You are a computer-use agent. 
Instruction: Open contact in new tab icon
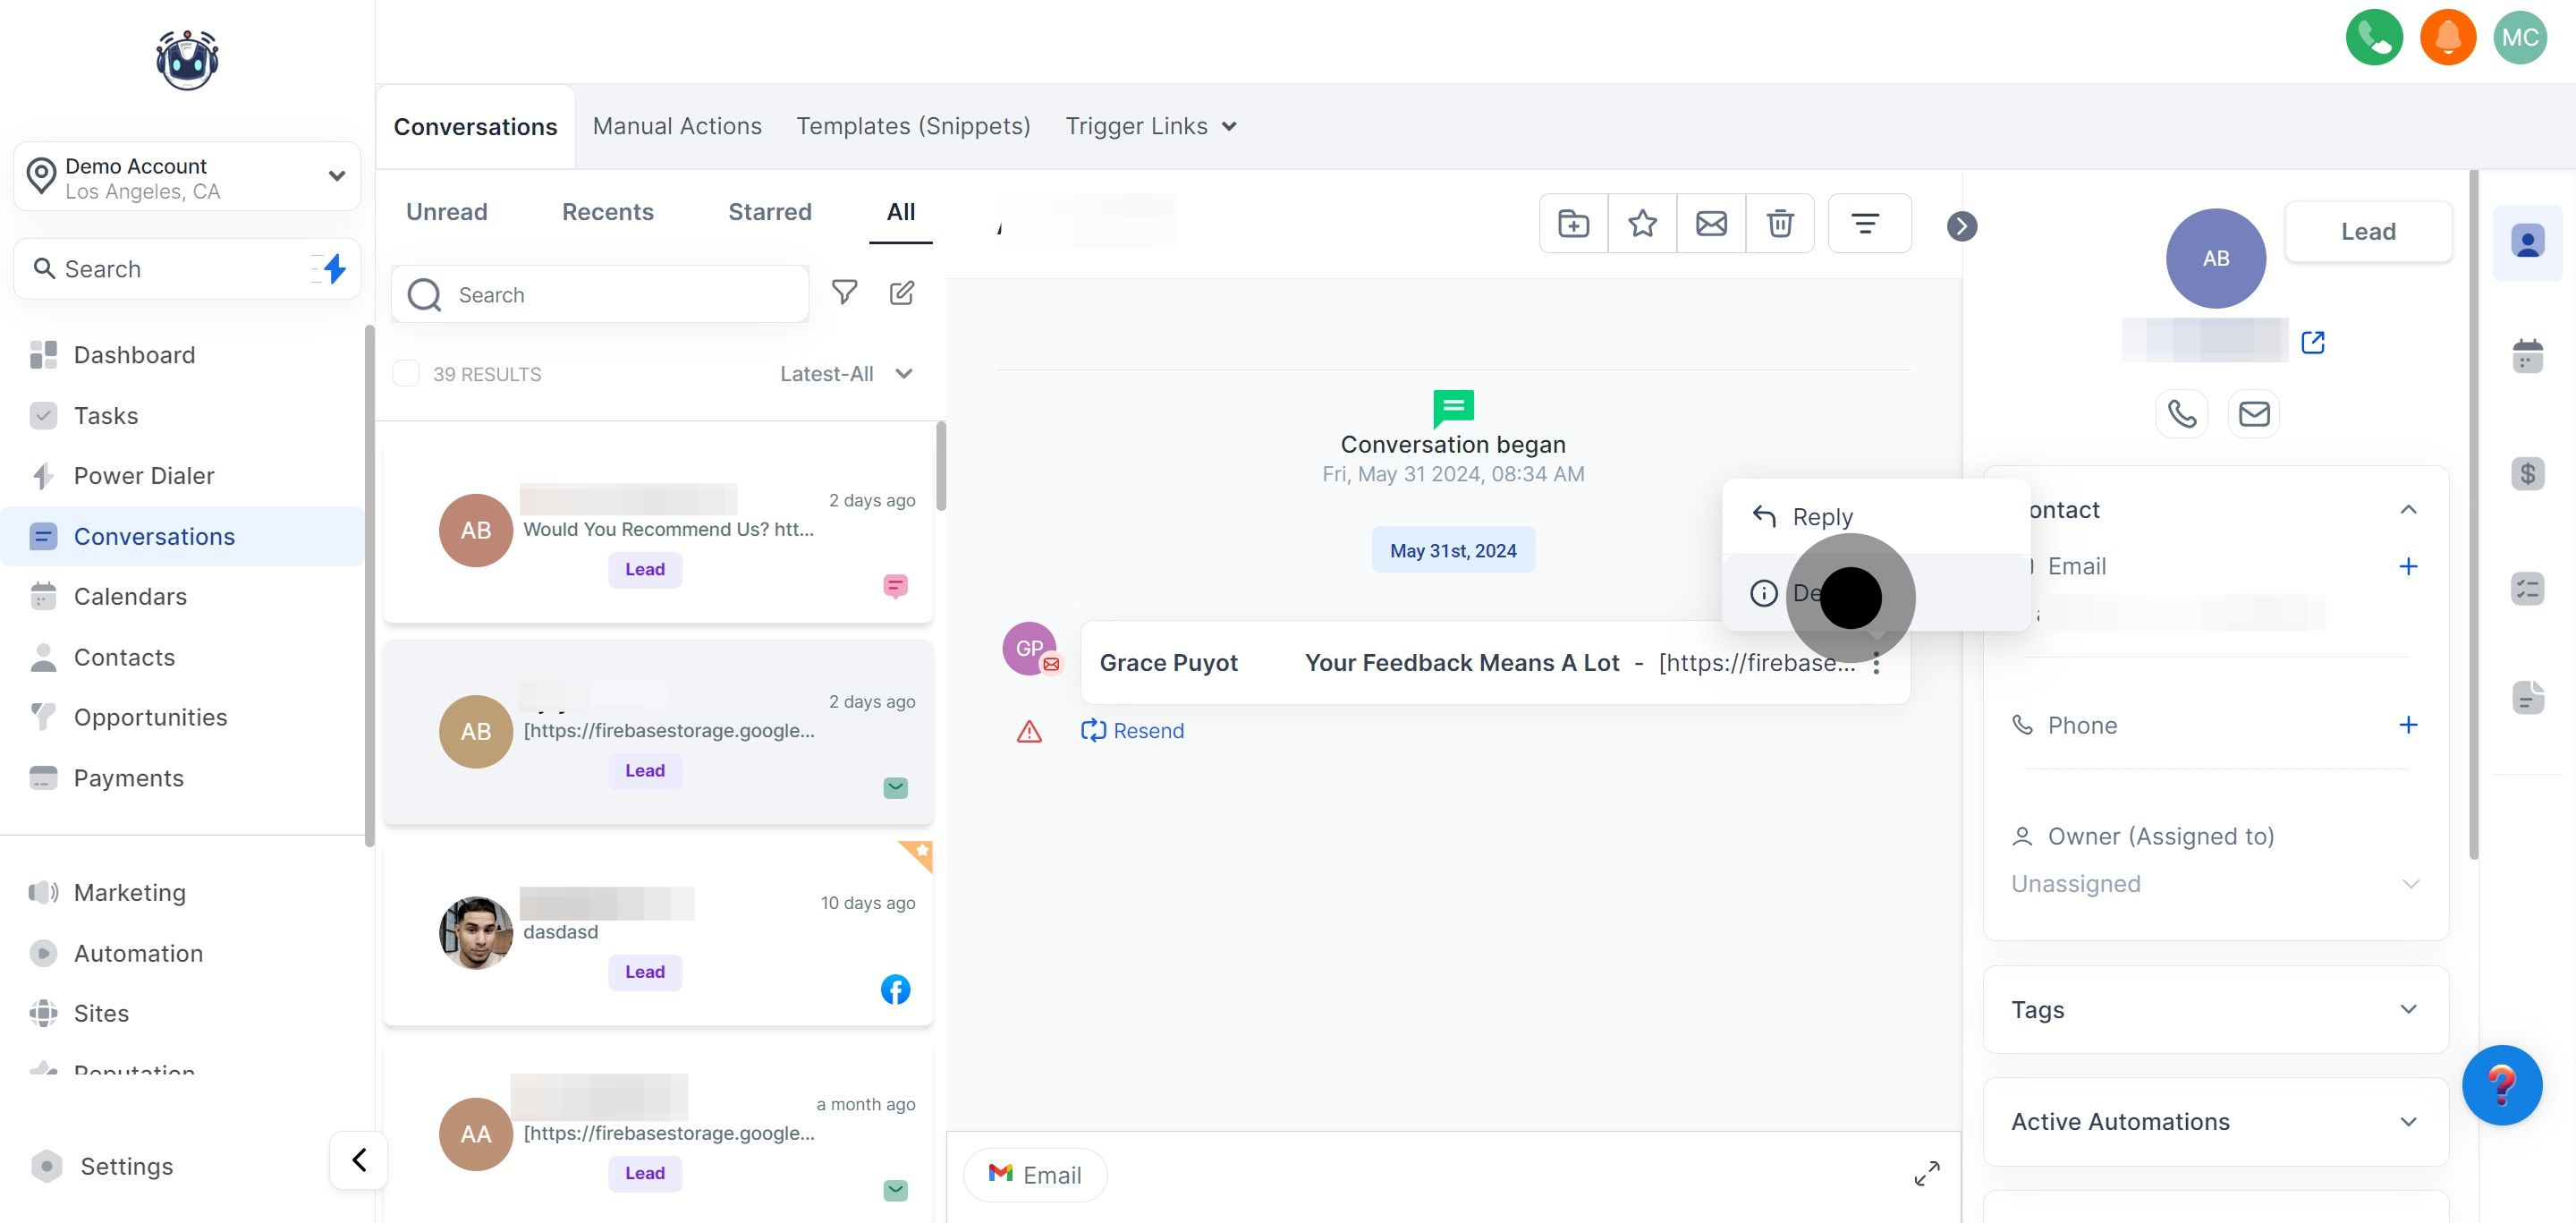tap(2312, 342)
